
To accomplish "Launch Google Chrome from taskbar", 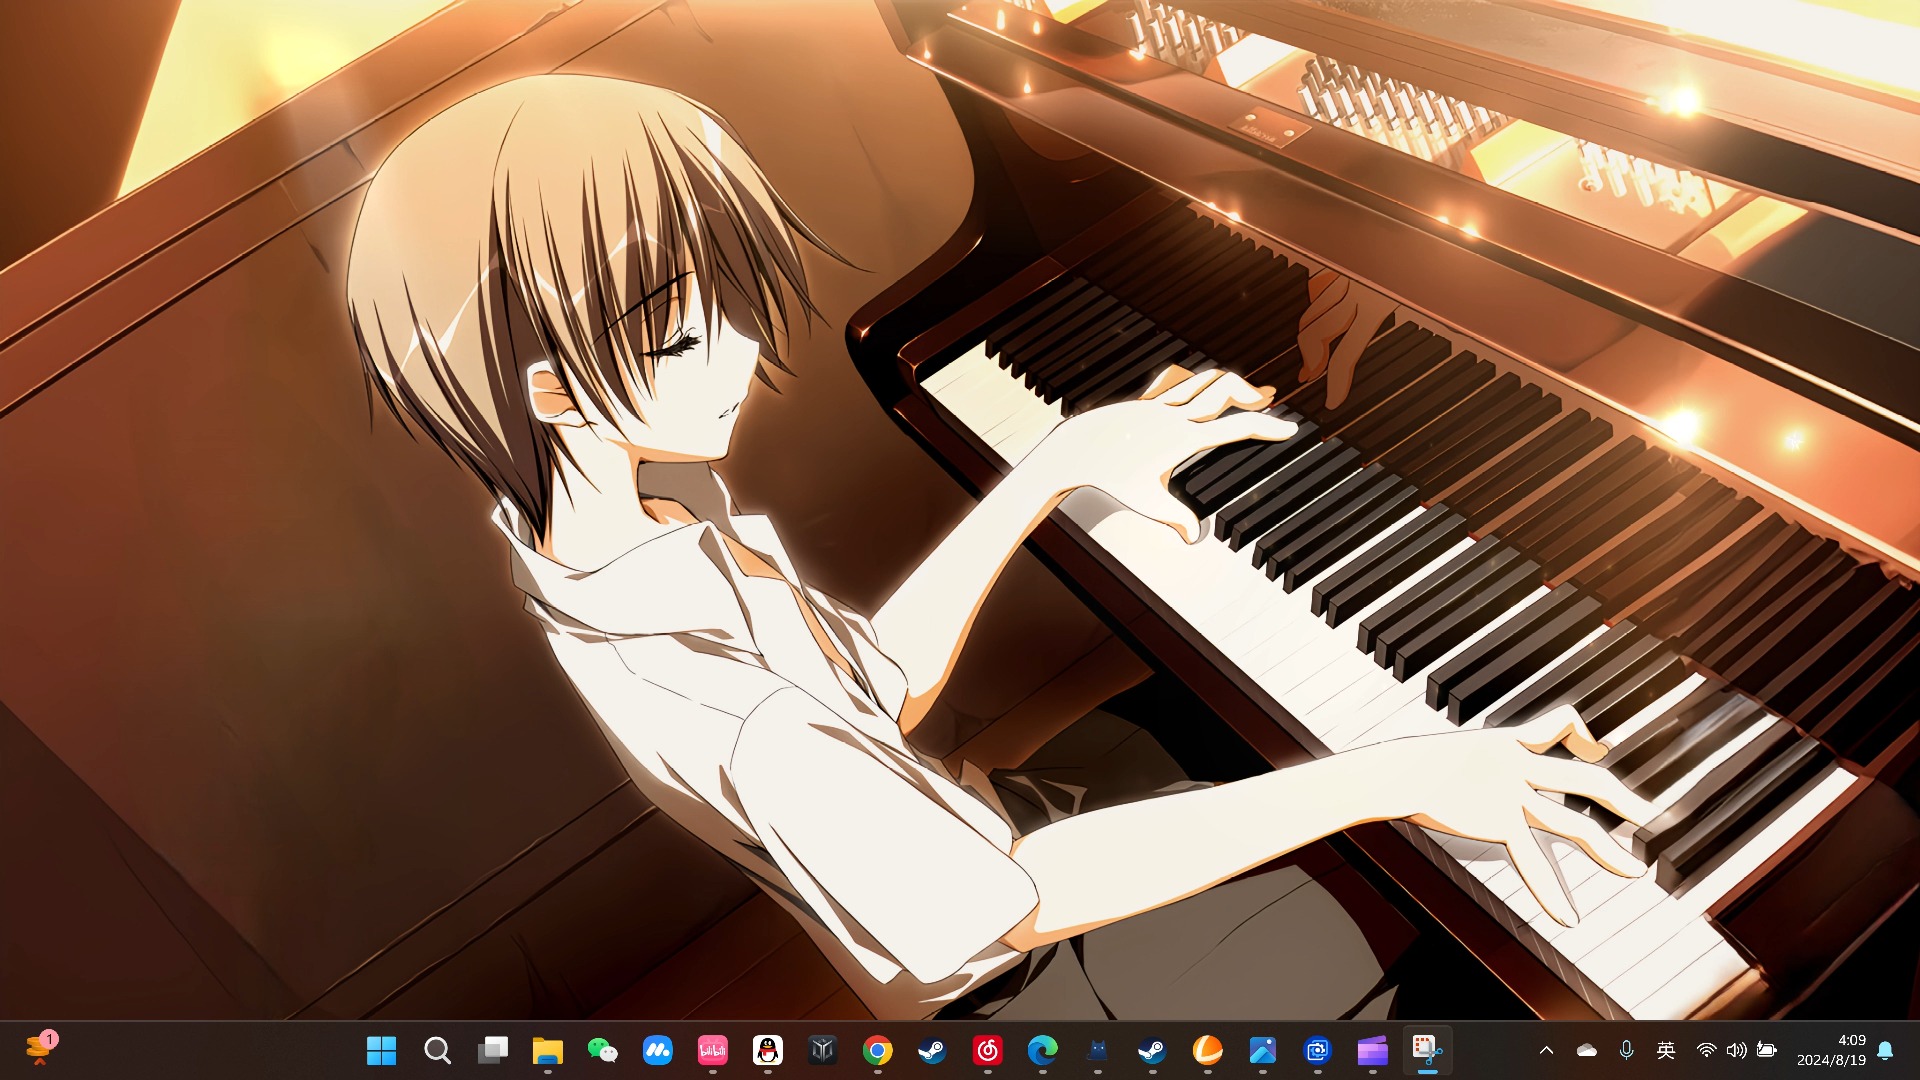I will (877, 1050).
